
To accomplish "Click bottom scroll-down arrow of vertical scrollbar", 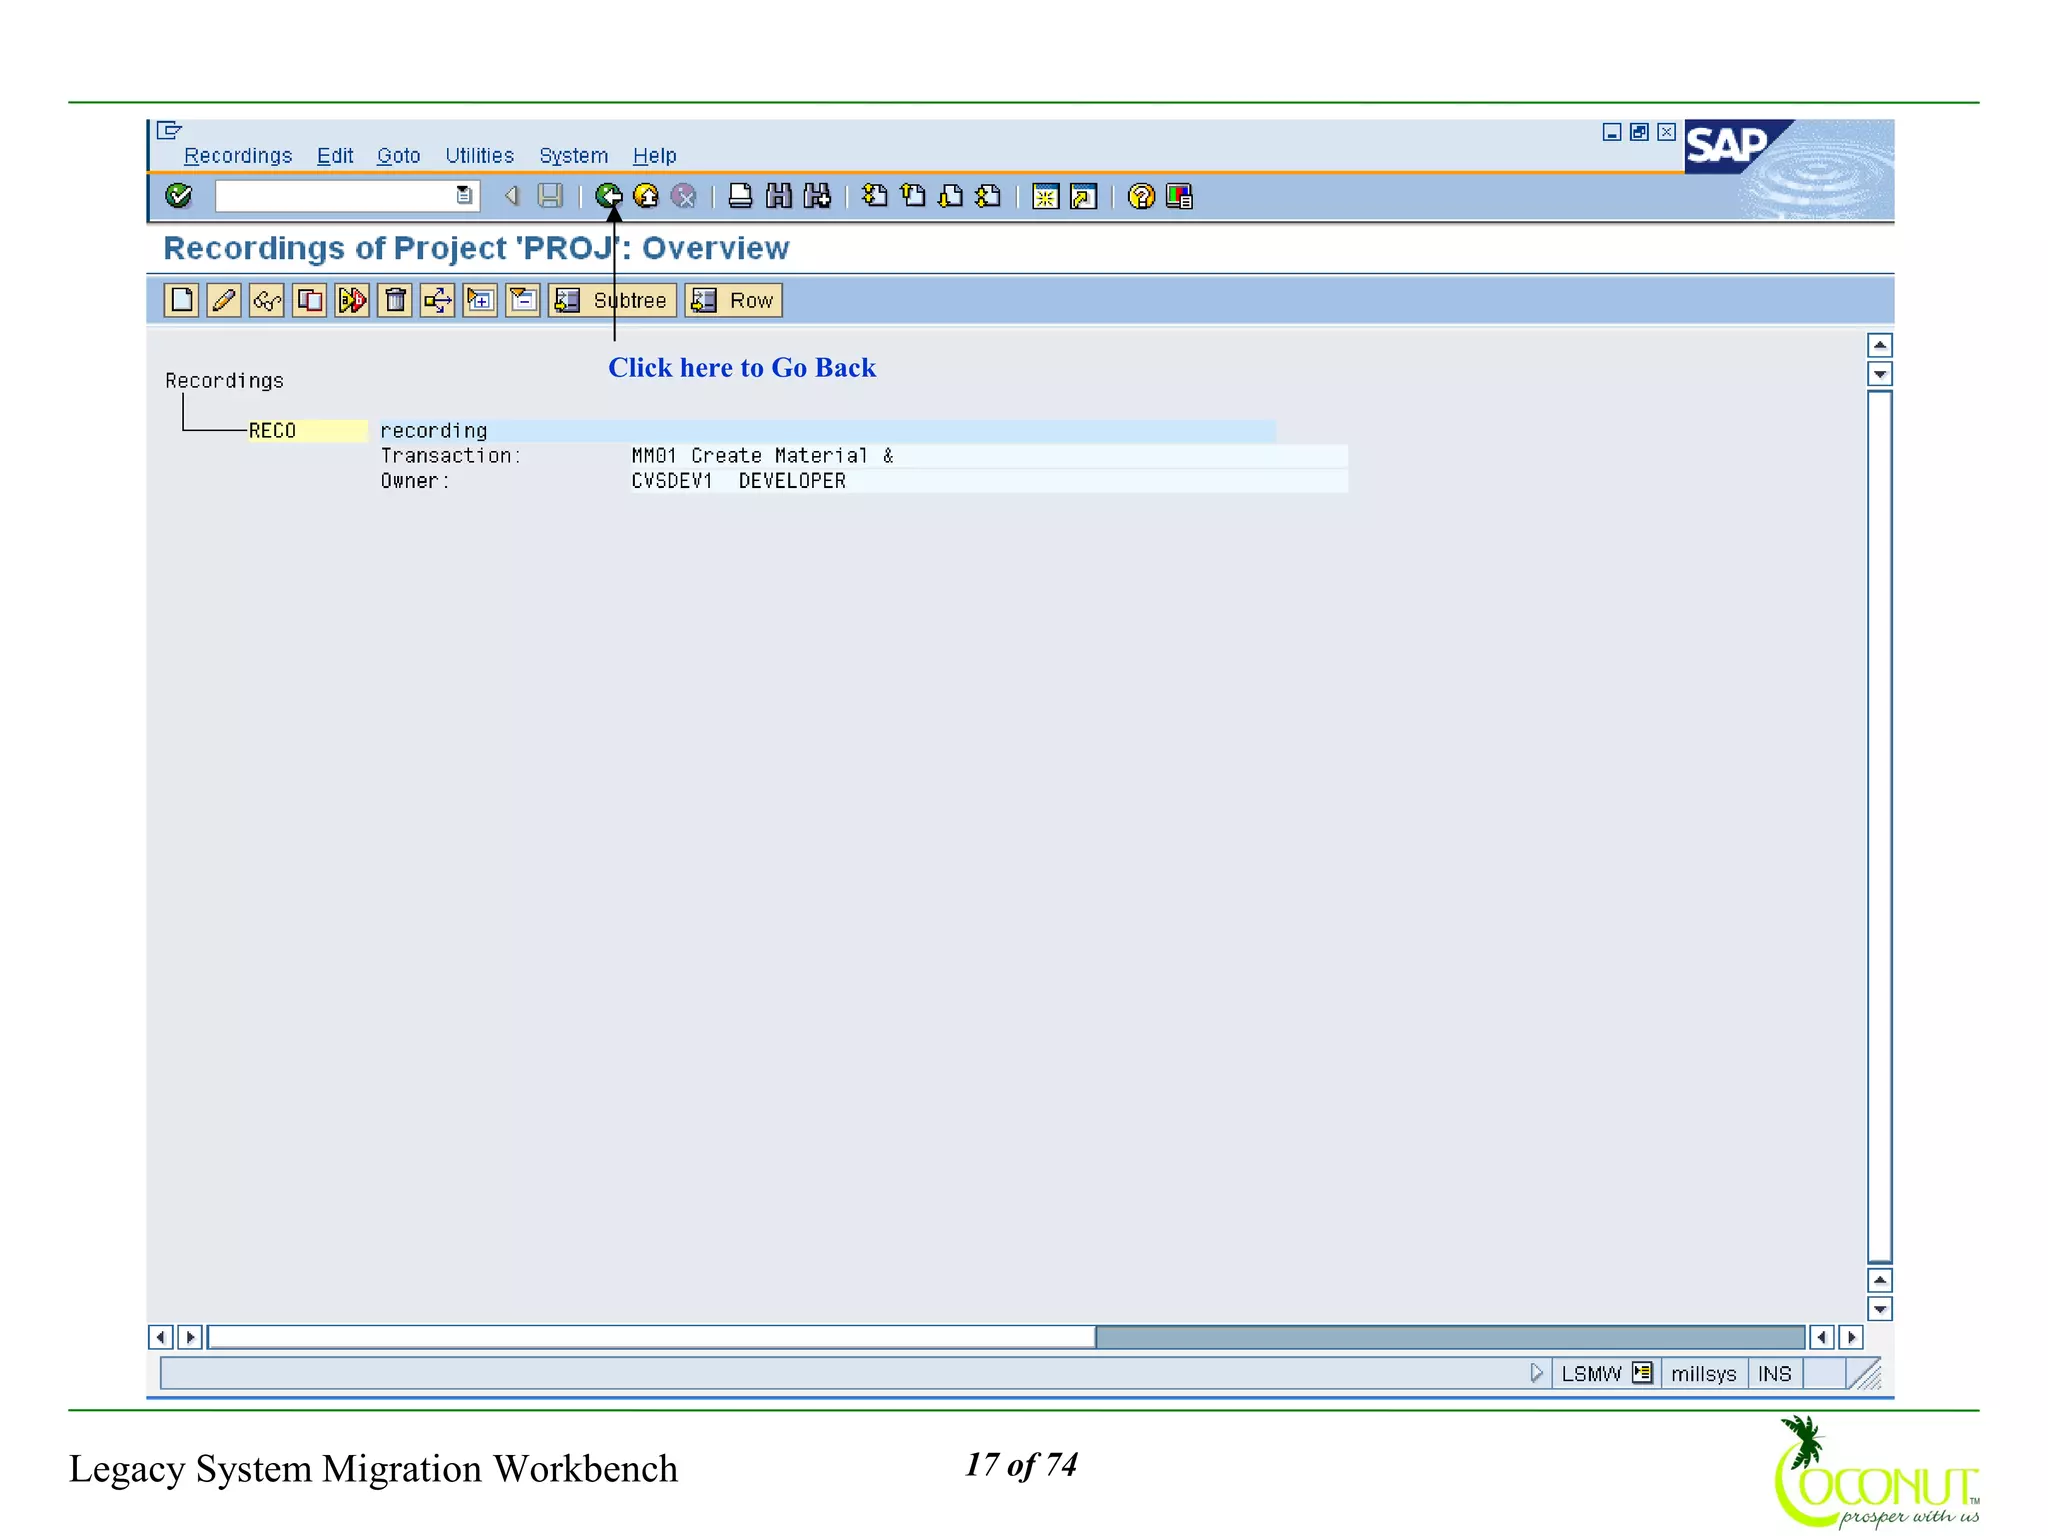I will pyautogui.click(x=1880, y=1309).
